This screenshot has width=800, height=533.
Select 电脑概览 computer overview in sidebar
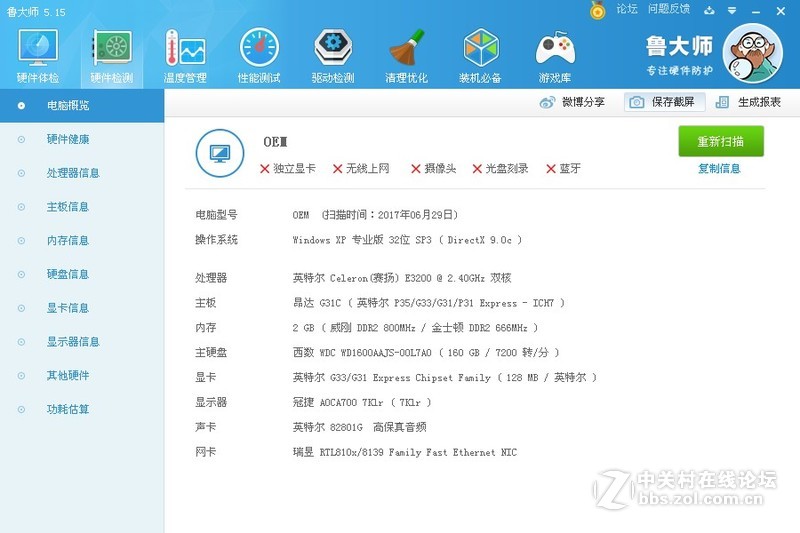82,106
